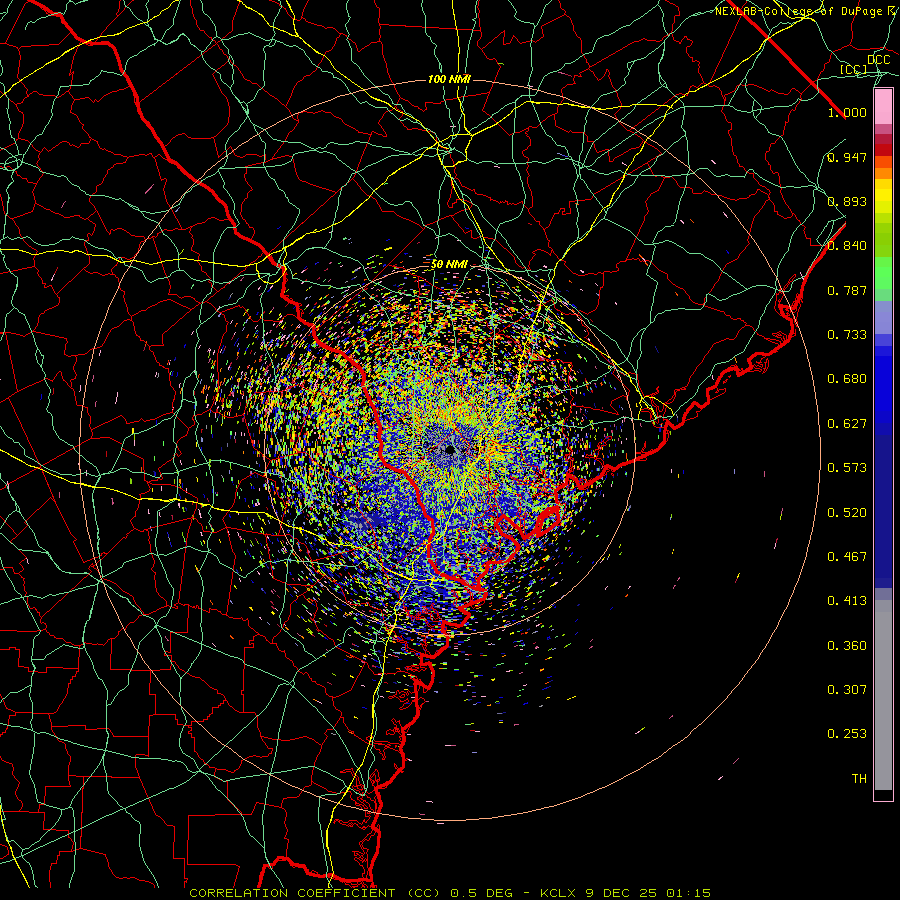The image size is (900, 900).
Task: Click the 0.893 scale value
Action: point(847,201)
